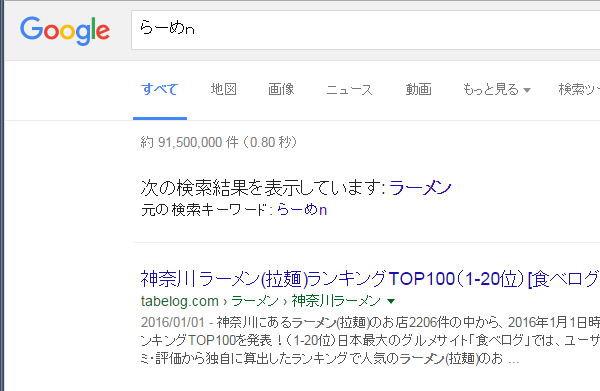The image size is (600, 391).
Task: Switch to the 地図 tab
Action: click(x=224, y=89)
